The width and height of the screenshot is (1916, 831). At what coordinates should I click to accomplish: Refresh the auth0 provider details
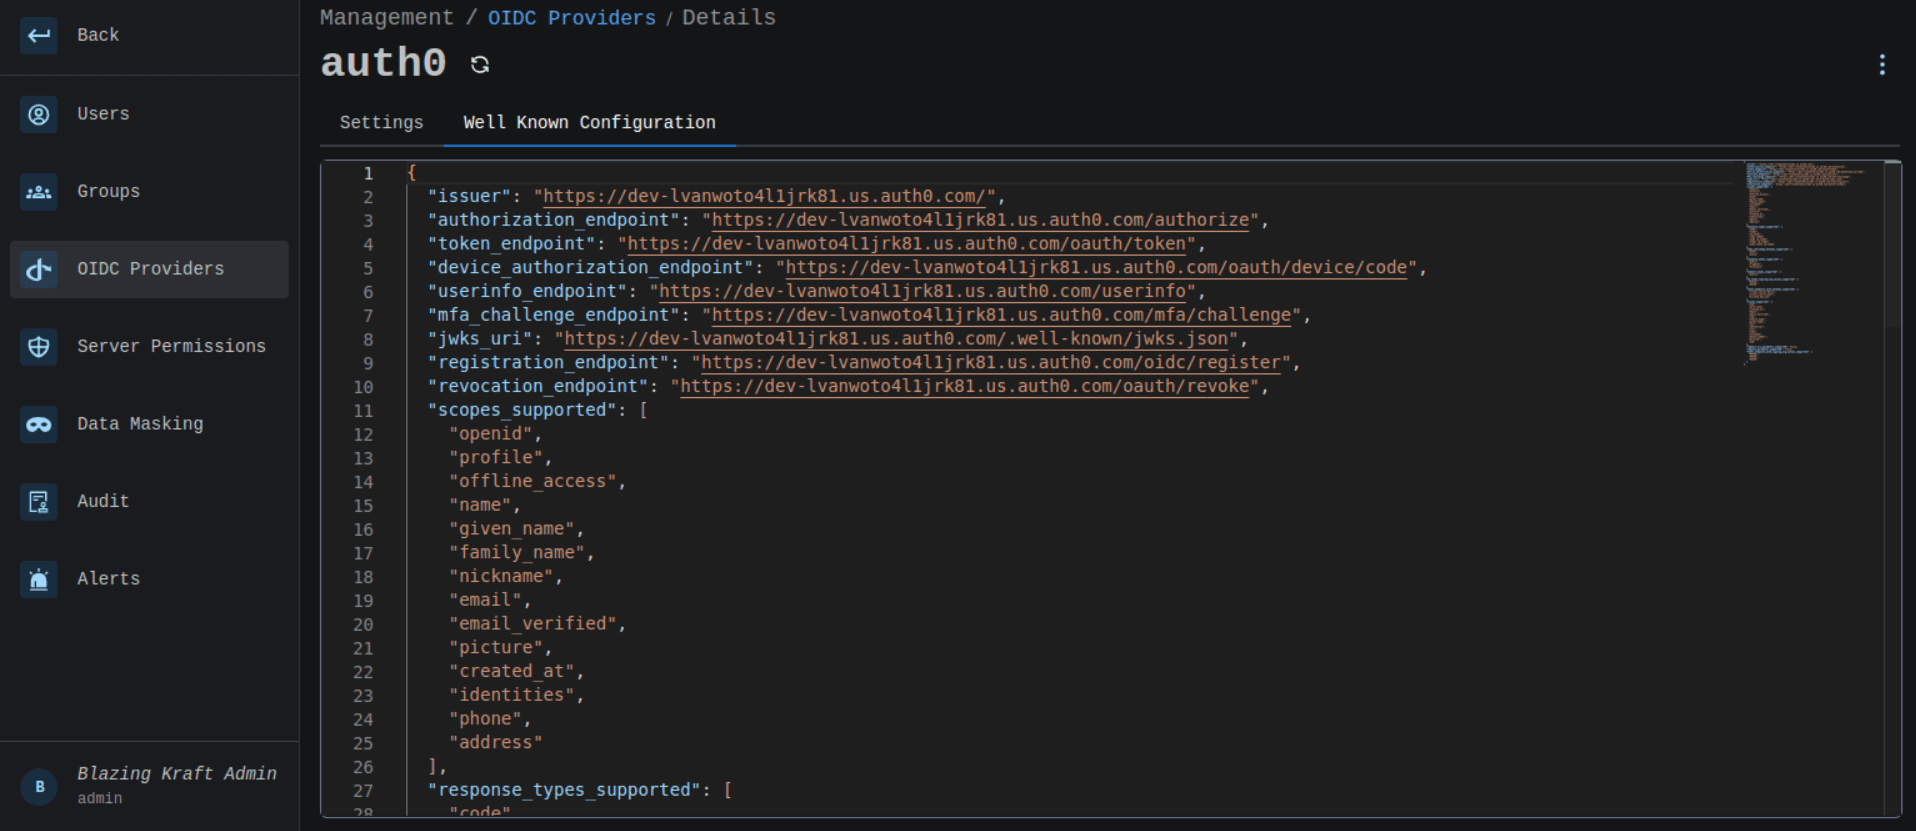tap(480, 65)
